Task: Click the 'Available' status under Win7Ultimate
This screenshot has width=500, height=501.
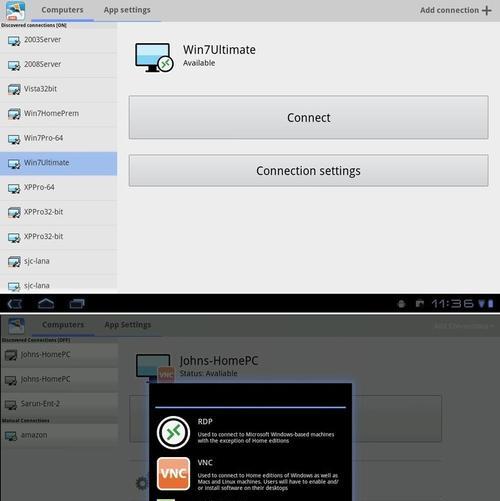Action: [x=199, y=63]
